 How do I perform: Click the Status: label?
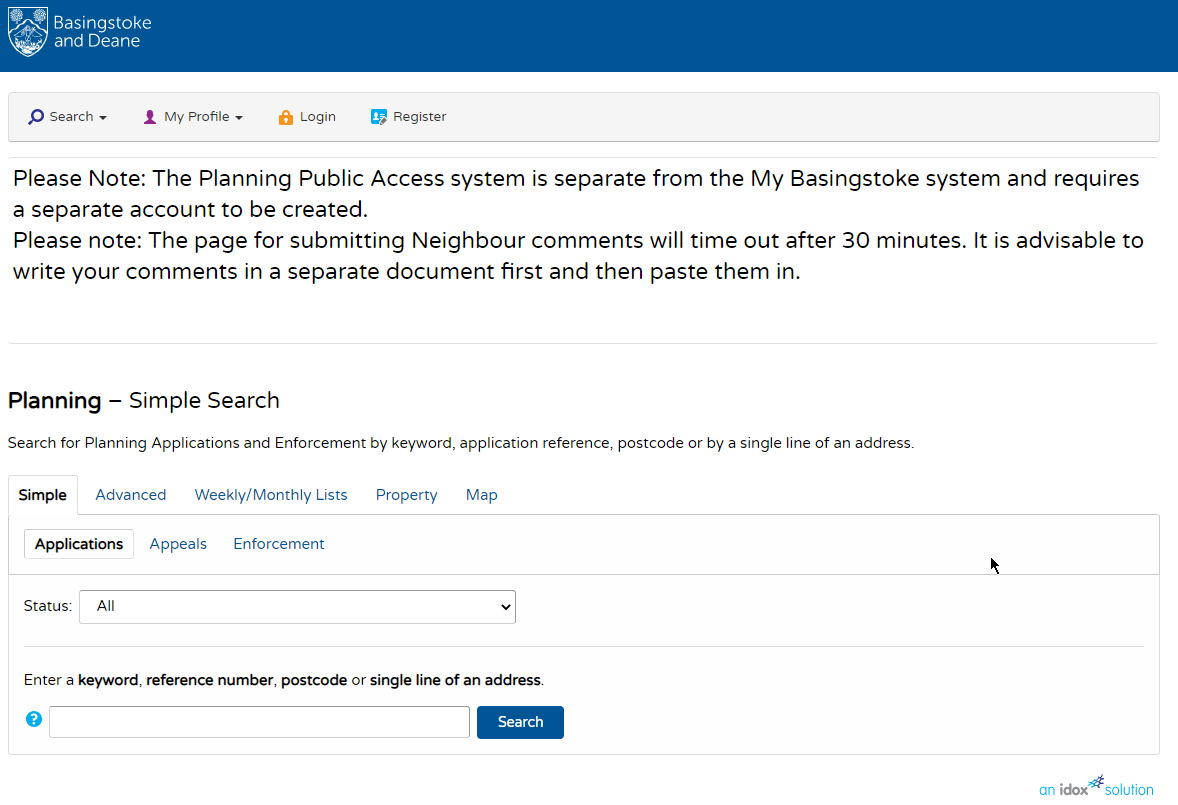(48, 606)
